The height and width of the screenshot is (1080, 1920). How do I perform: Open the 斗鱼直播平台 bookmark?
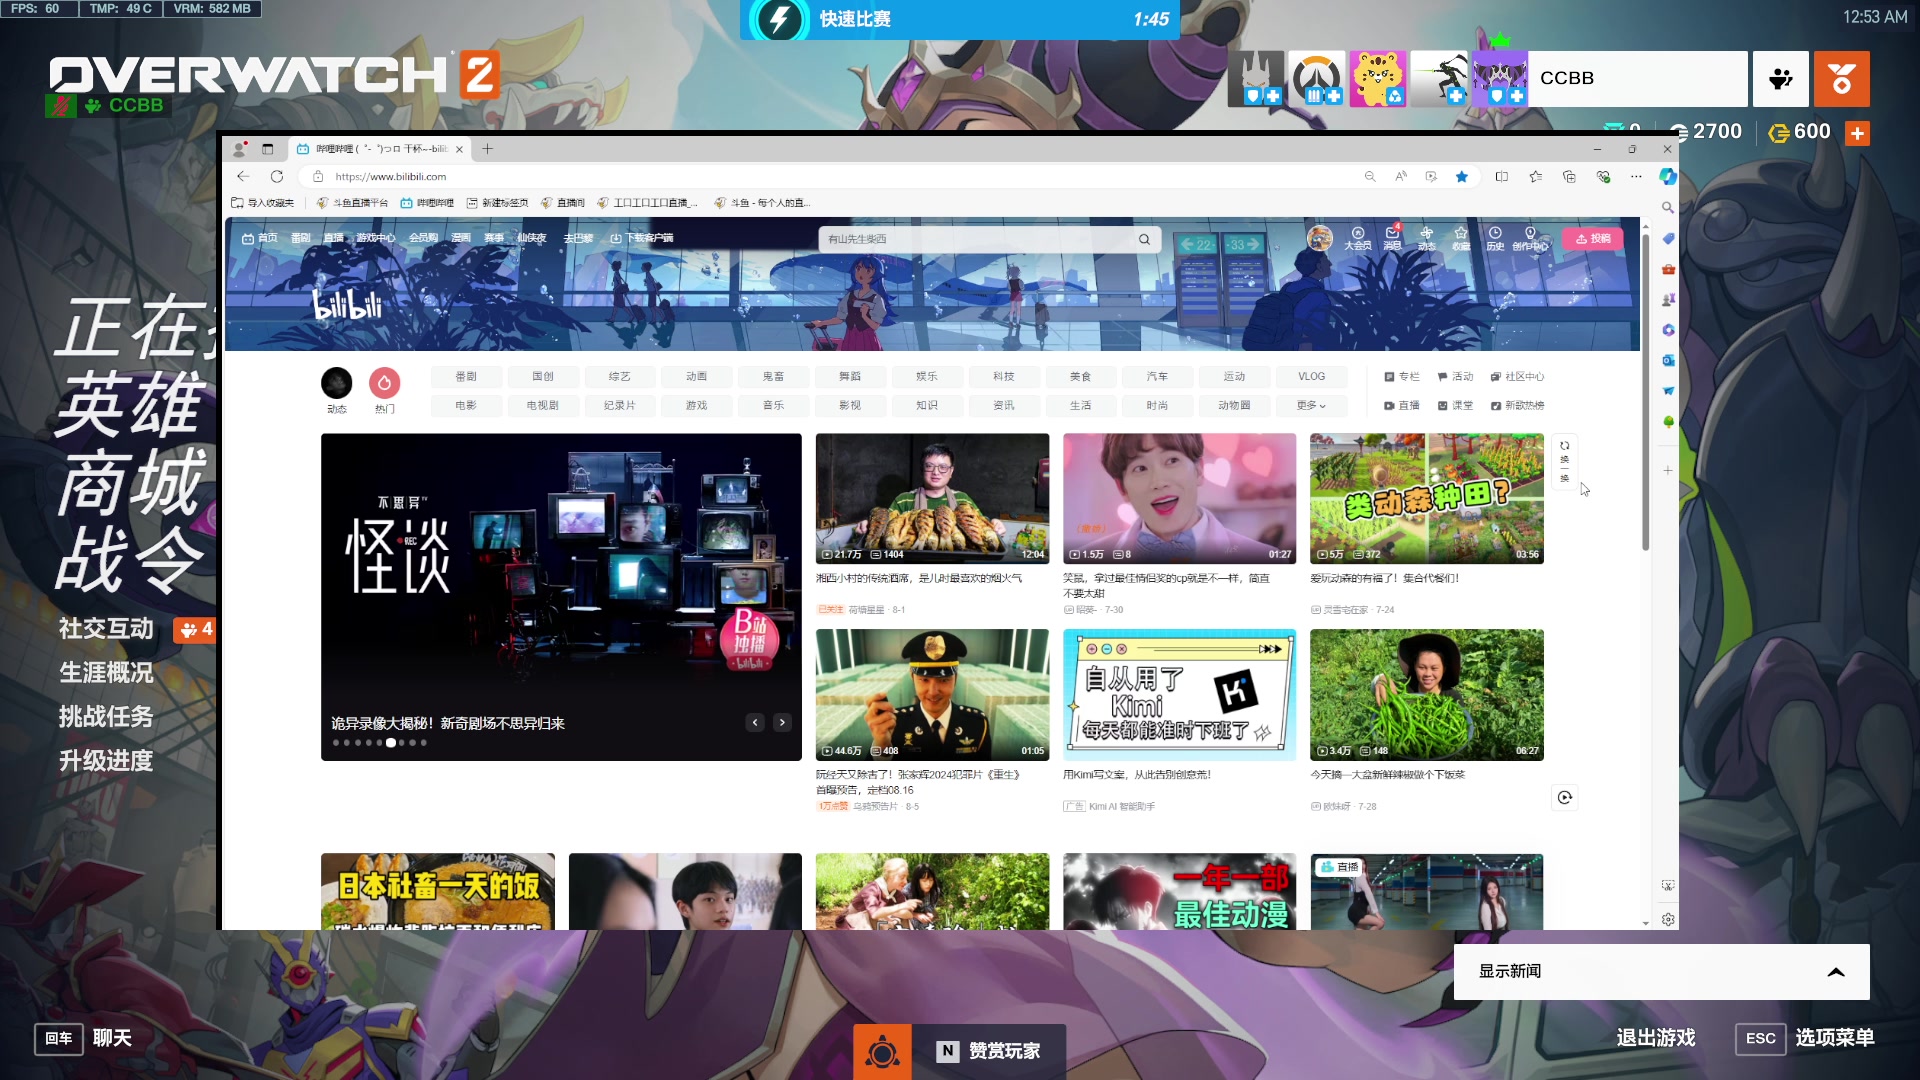coord(352,203)
